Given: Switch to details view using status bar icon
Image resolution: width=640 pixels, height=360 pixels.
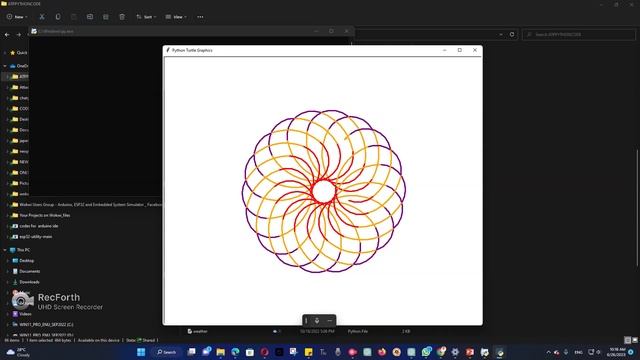Looking at the screenshot, I should point(628,340).
